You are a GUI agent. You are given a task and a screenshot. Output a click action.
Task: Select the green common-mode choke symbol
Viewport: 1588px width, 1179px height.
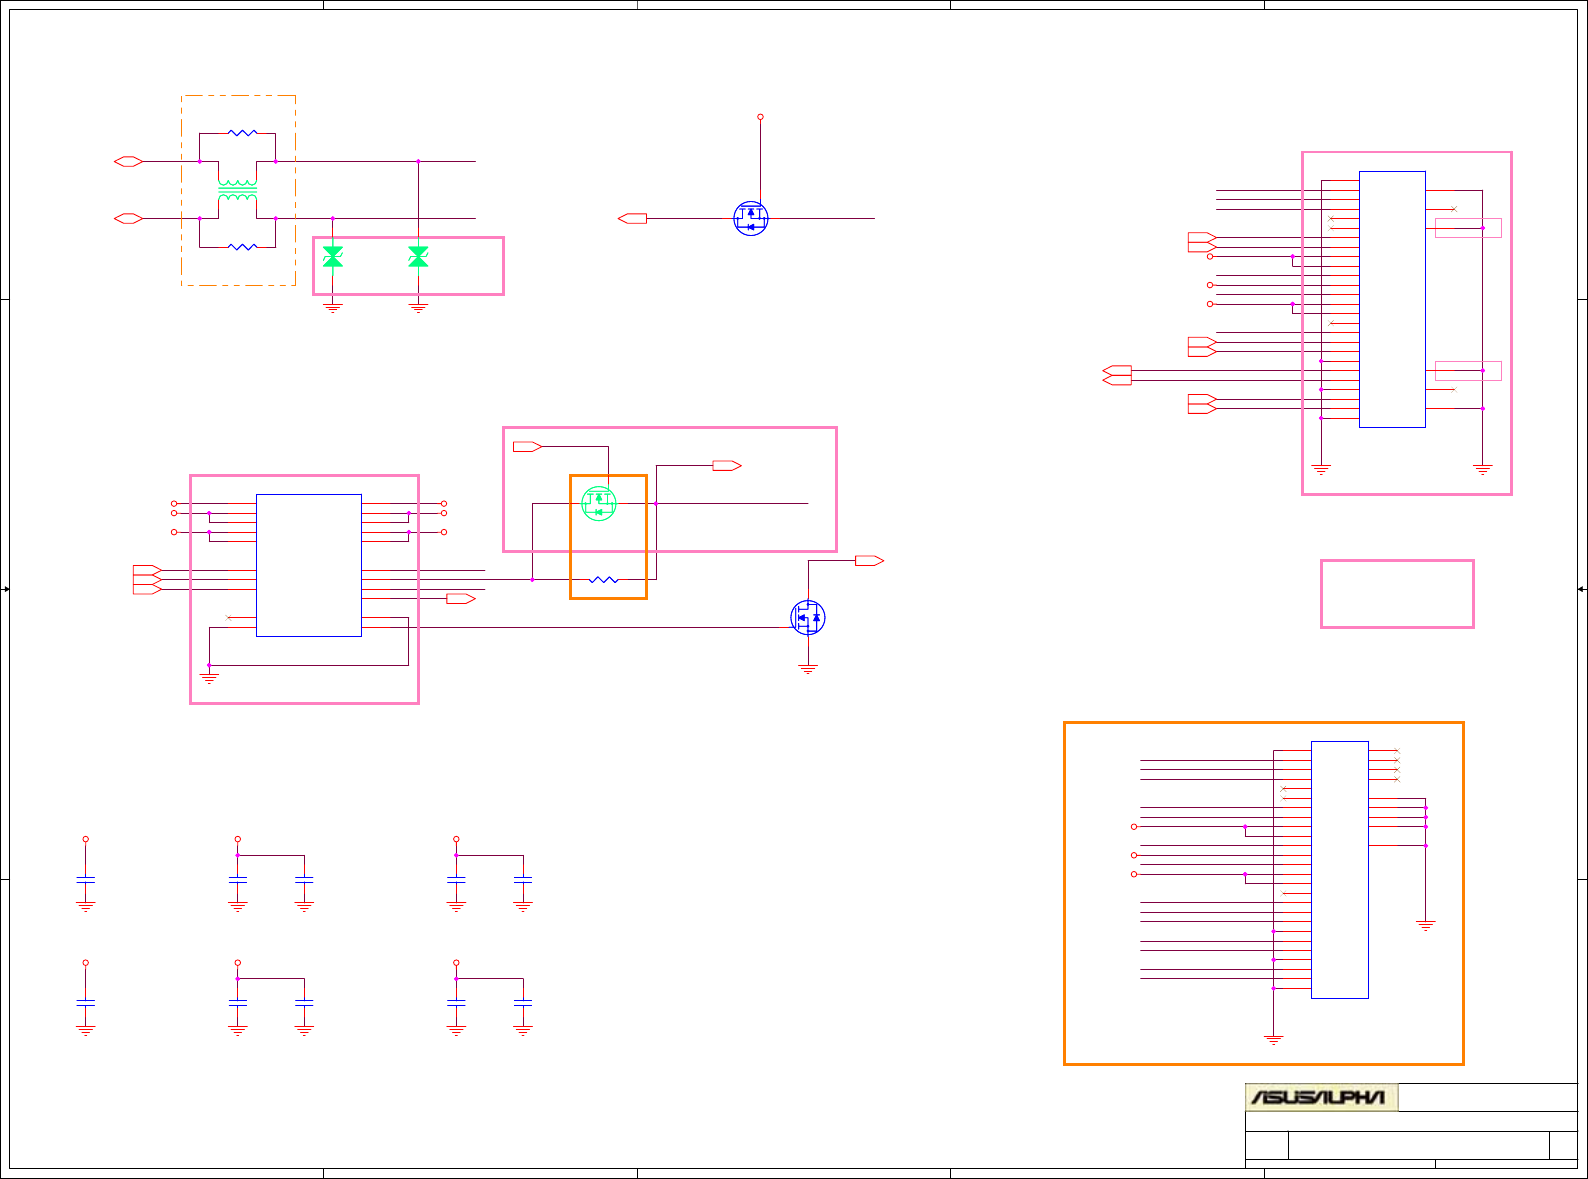point(237,190)
